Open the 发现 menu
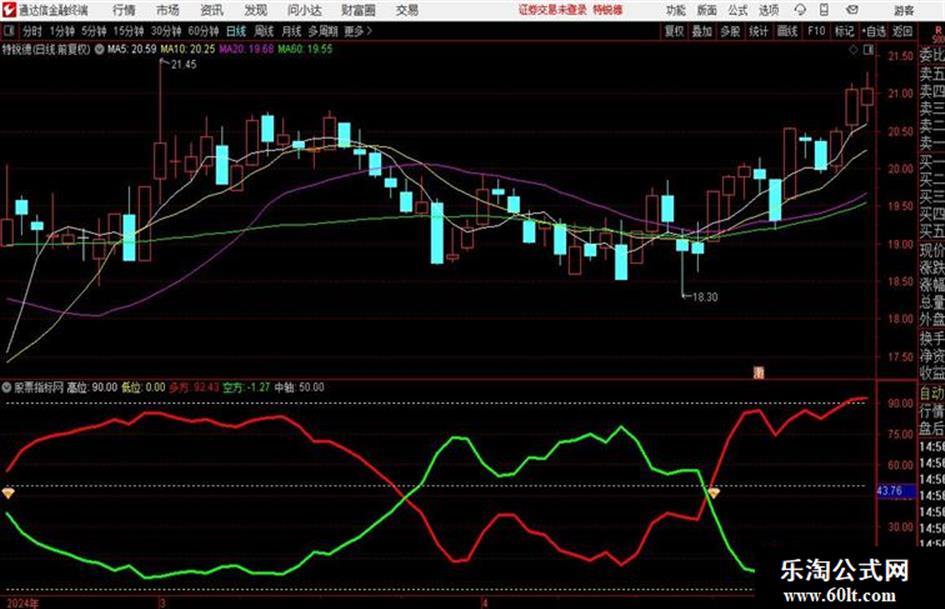 tap(256, 10)
